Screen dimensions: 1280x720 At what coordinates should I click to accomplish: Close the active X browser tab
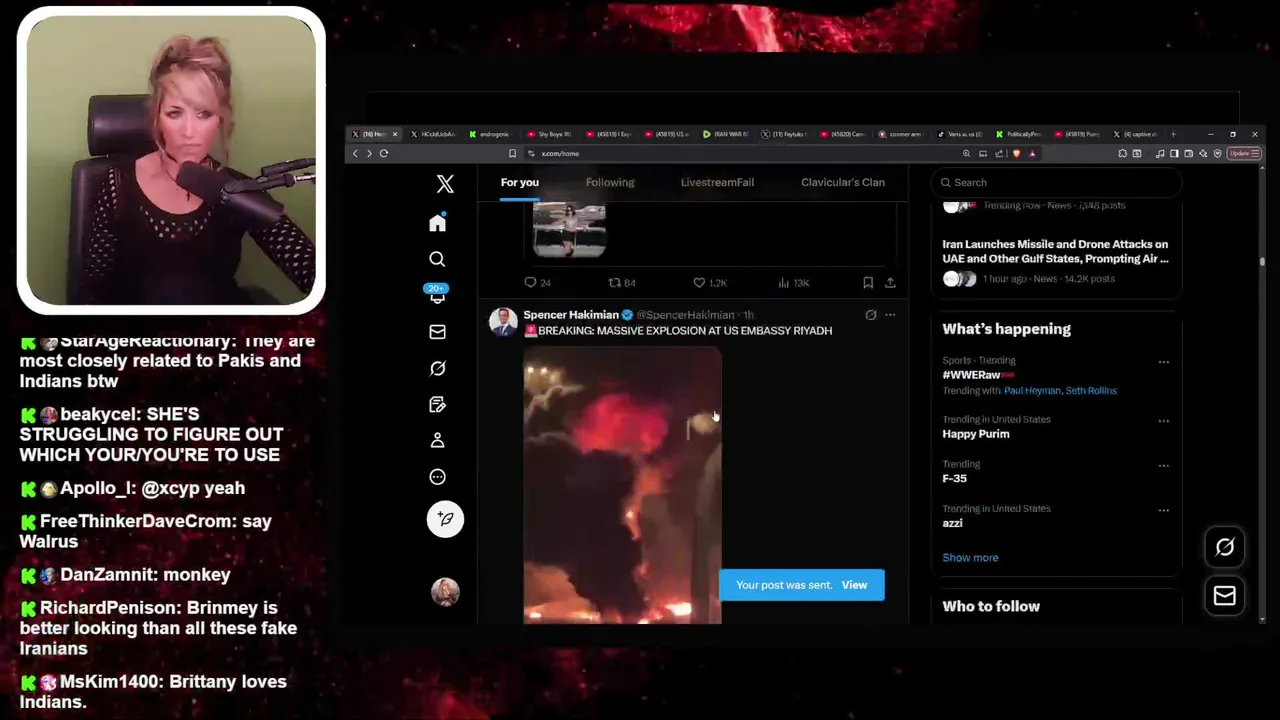pos(394,134)
